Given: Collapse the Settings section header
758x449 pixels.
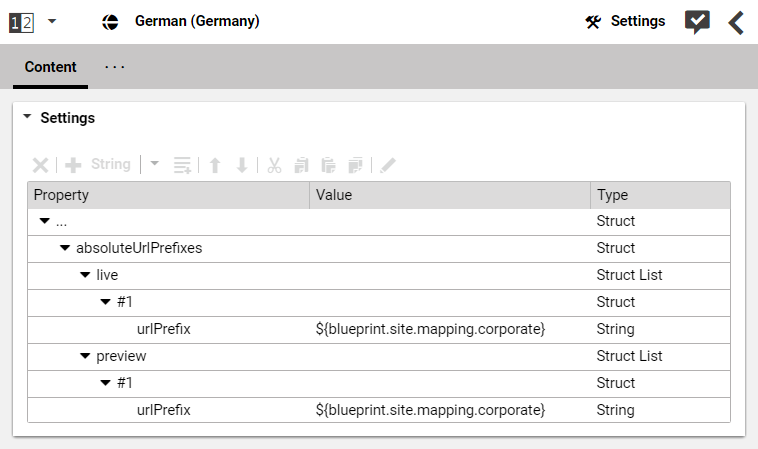Looking at the screenshot, I should point(28,118).
